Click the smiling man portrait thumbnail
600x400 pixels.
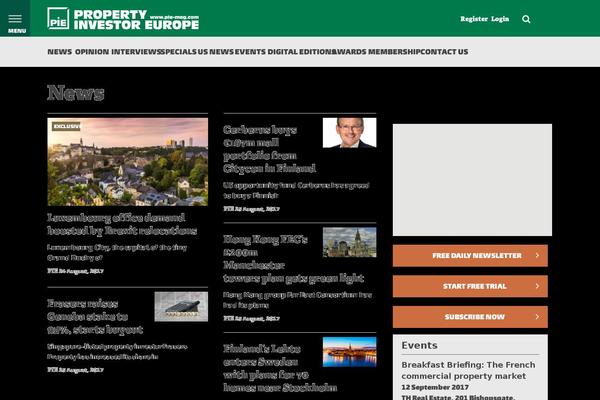pyautogui.click(x=349, y=133)
